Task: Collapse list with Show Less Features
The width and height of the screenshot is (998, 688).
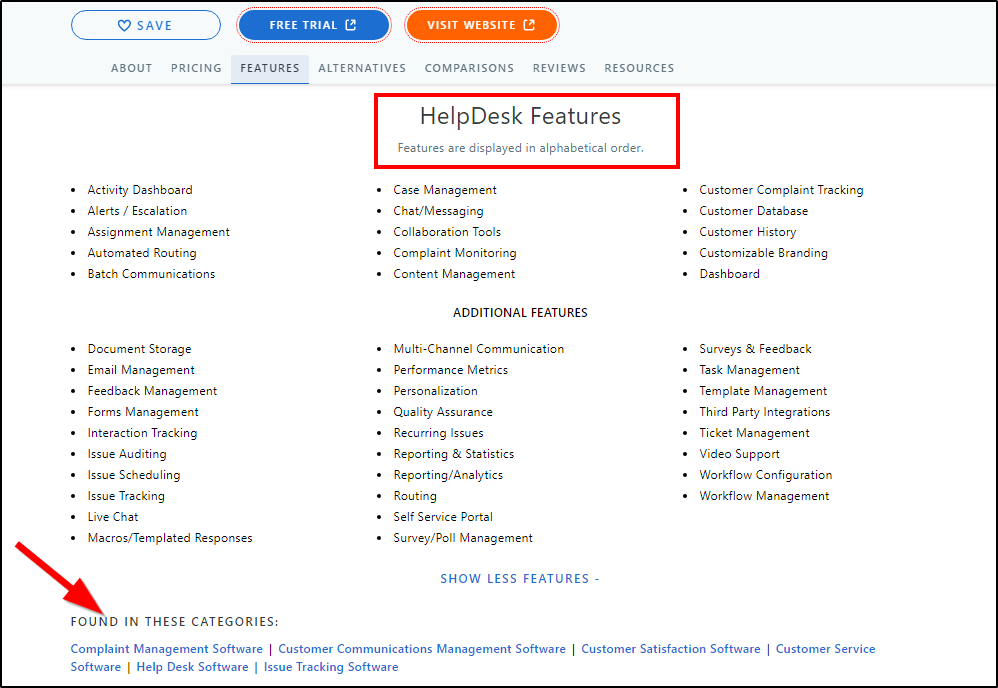Action: [519, 579]
